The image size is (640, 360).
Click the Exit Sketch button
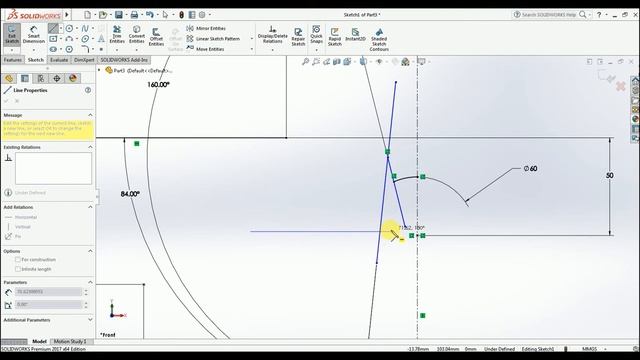(12, 34)
